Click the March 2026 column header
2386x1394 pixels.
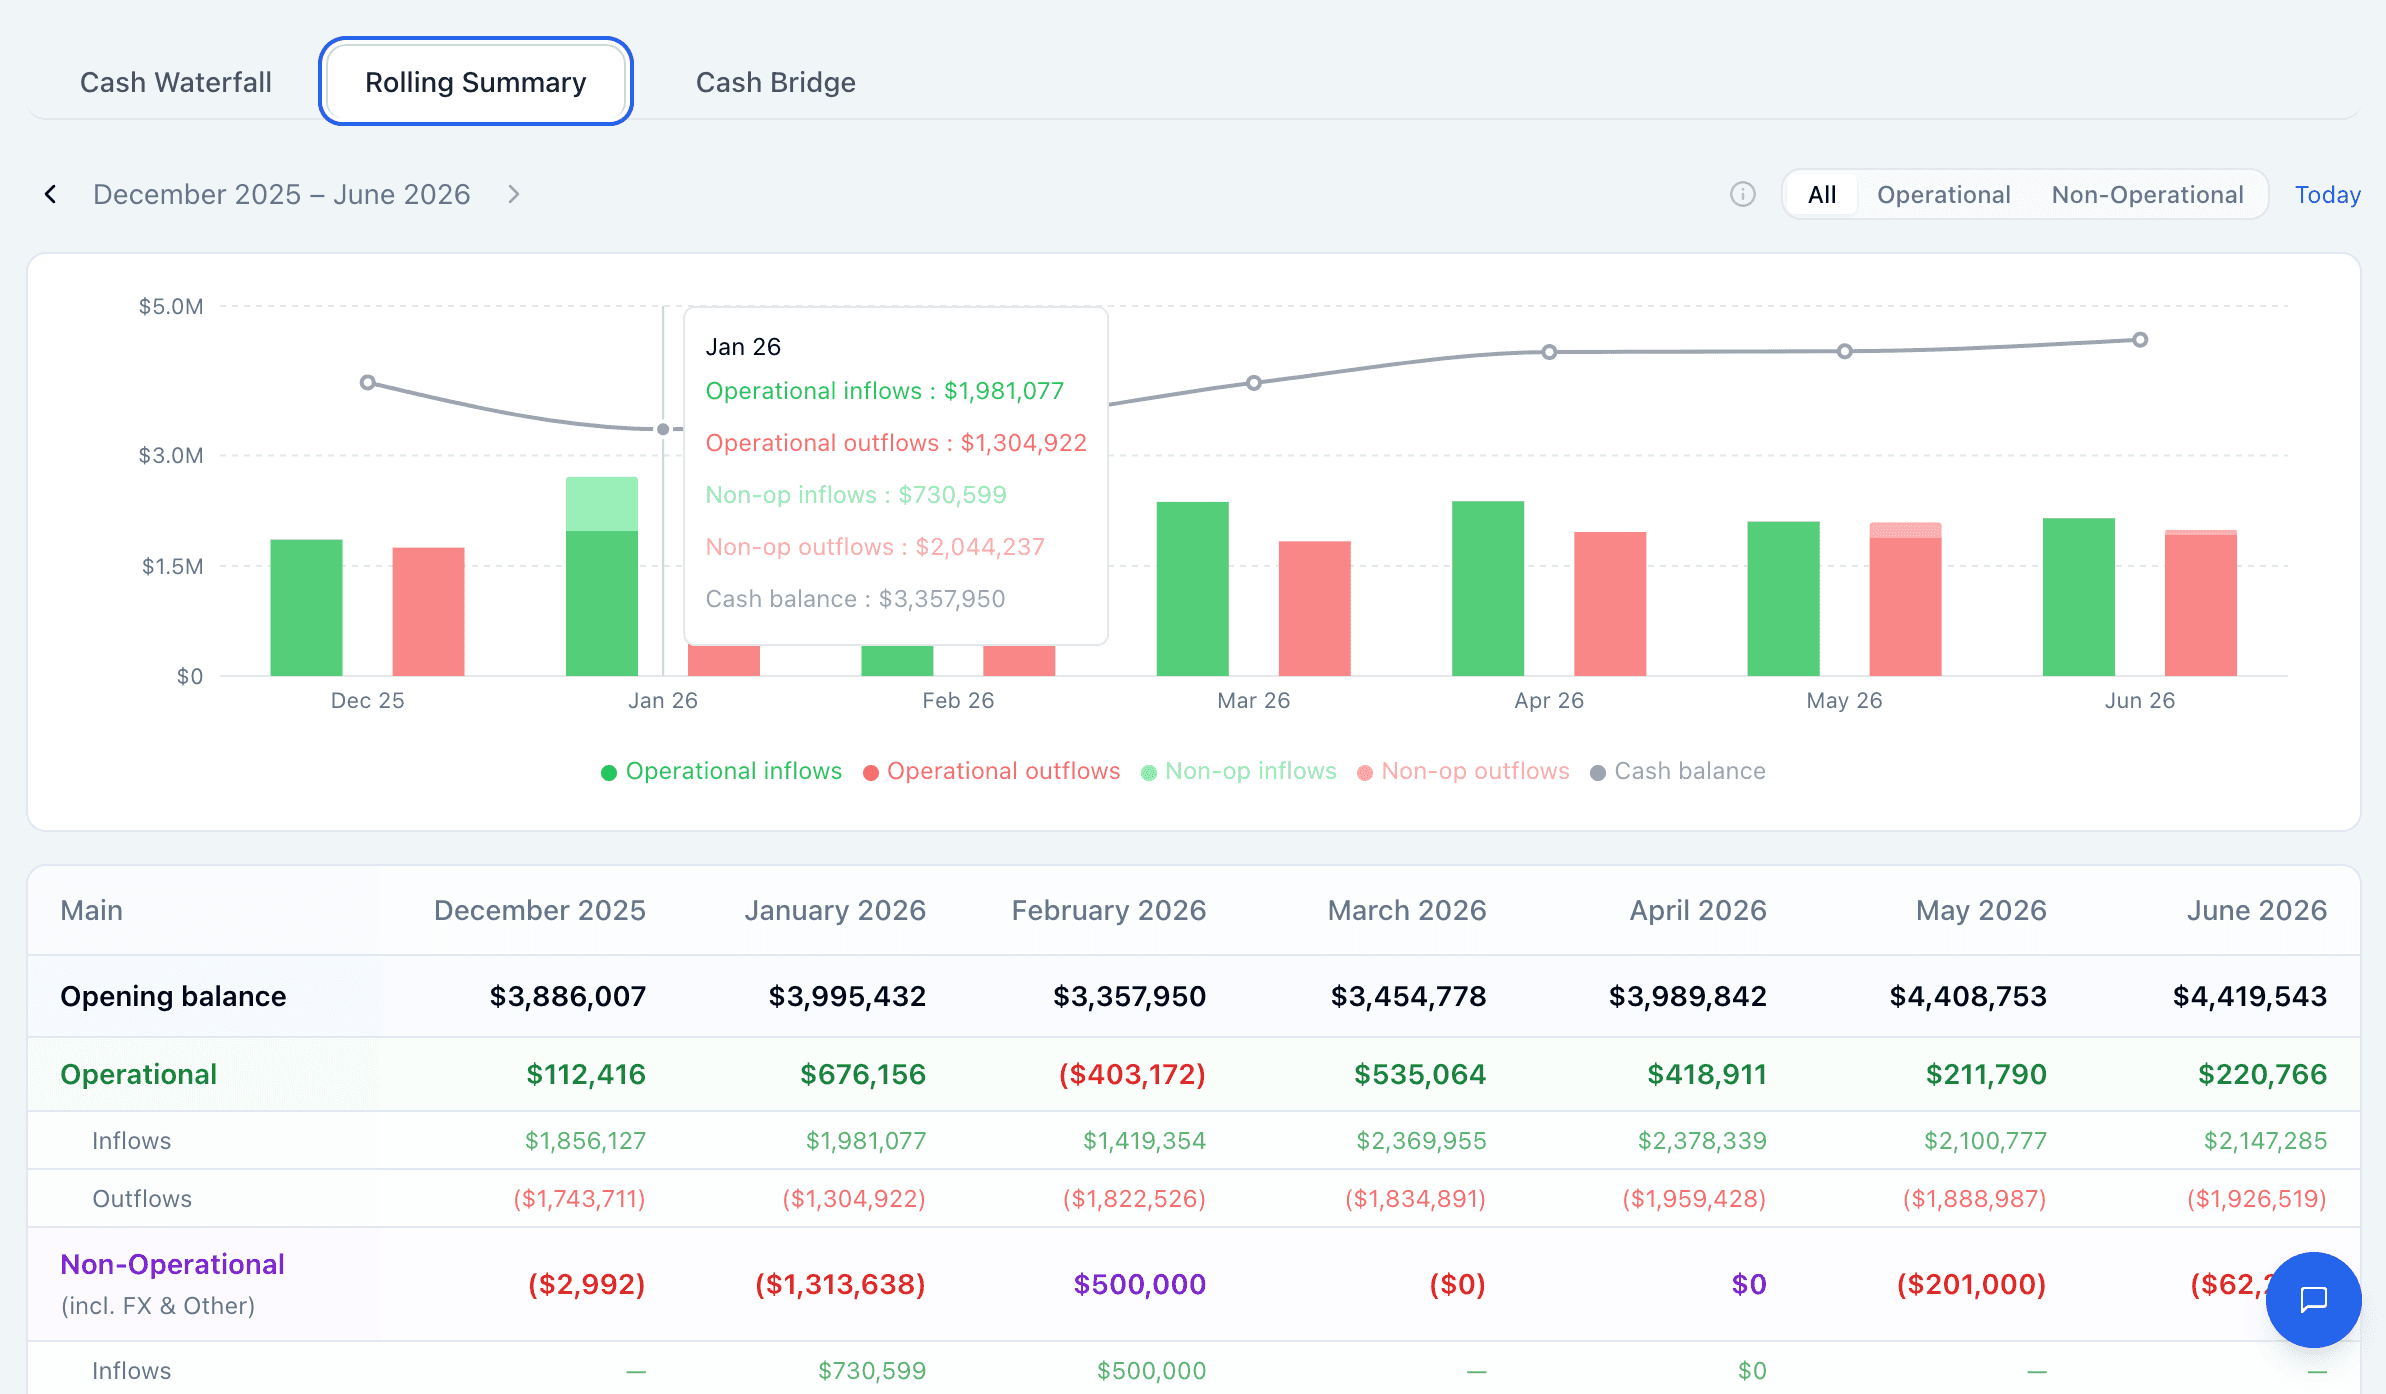(x=1407, y=910)
